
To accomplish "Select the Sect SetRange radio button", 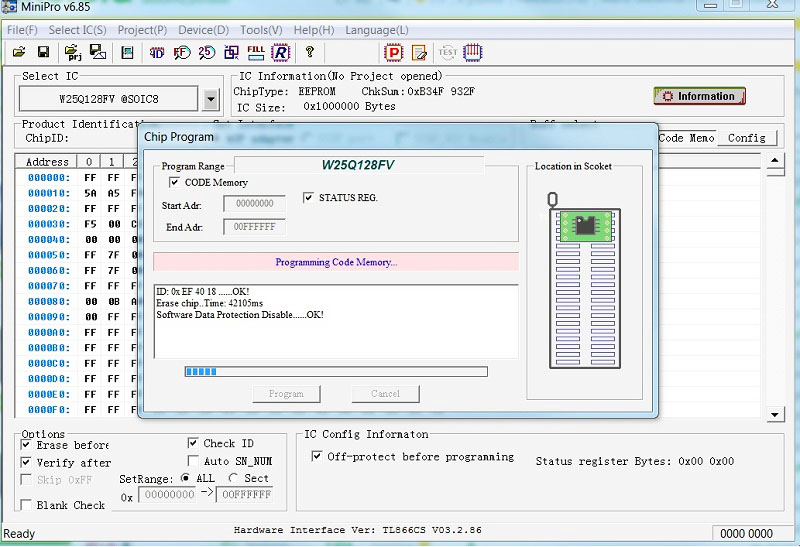I will 233,478.
